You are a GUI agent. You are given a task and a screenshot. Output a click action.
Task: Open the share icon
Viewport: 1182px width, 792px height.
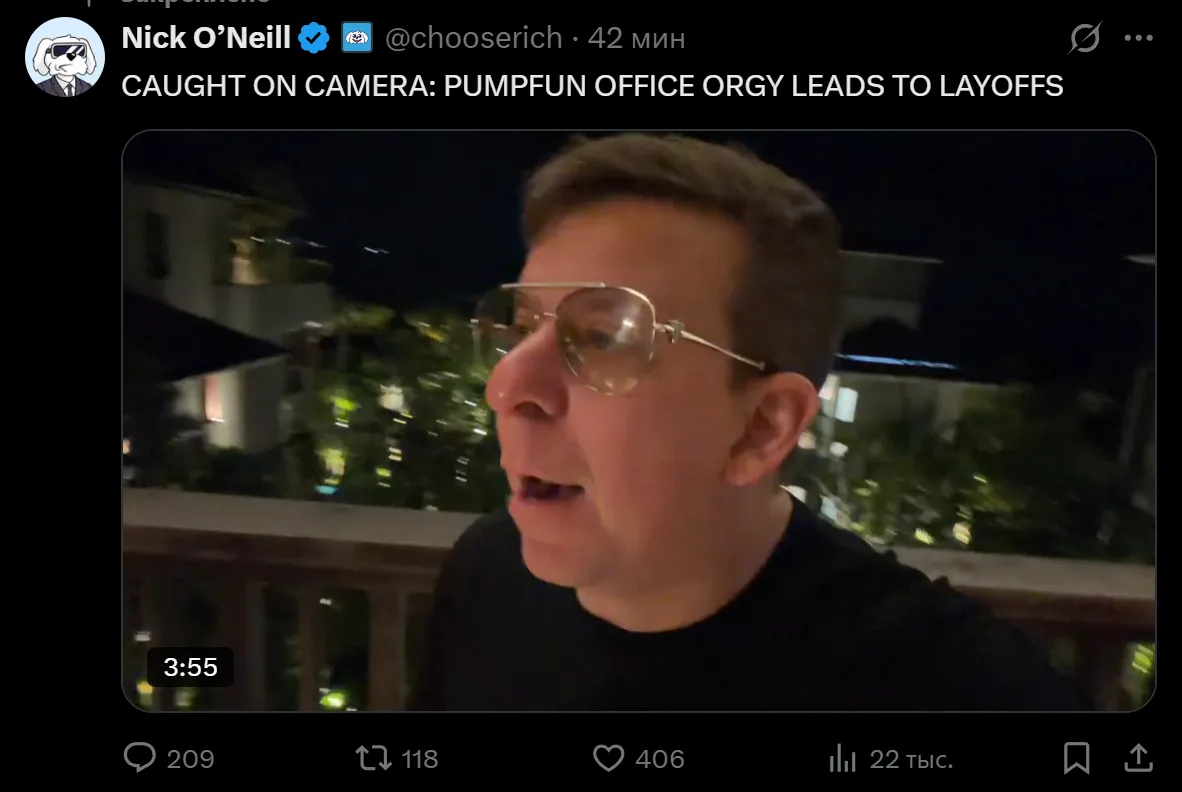click(1136, 759)
